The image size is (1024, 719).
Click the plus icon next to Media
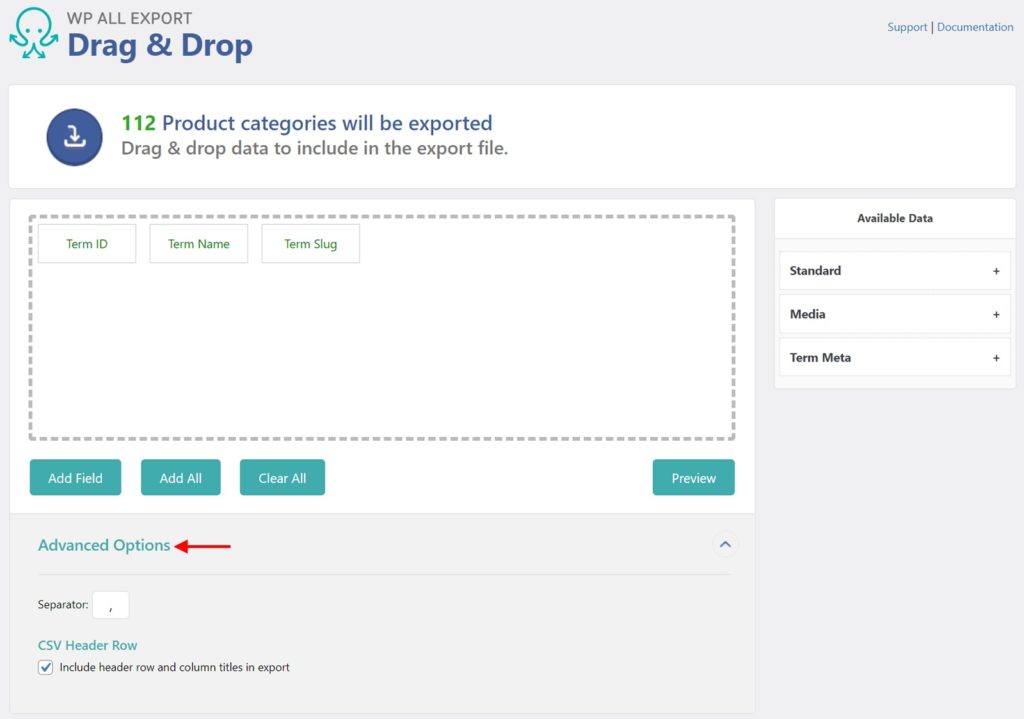[996, 314]
